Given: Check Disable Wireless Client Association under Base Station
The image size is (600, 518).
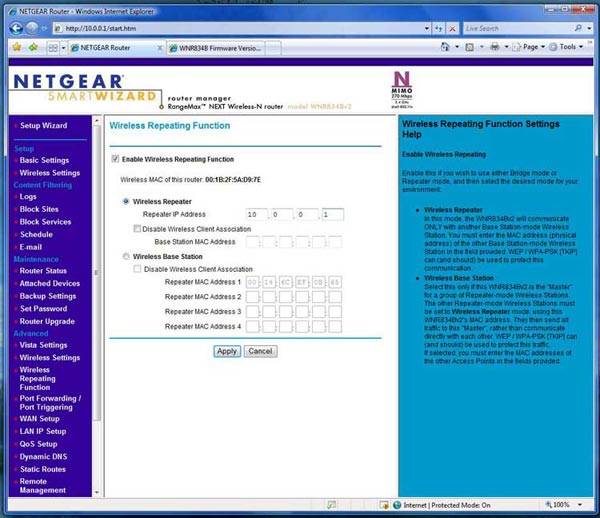Looking at the screenshot, I should (137, 269).
